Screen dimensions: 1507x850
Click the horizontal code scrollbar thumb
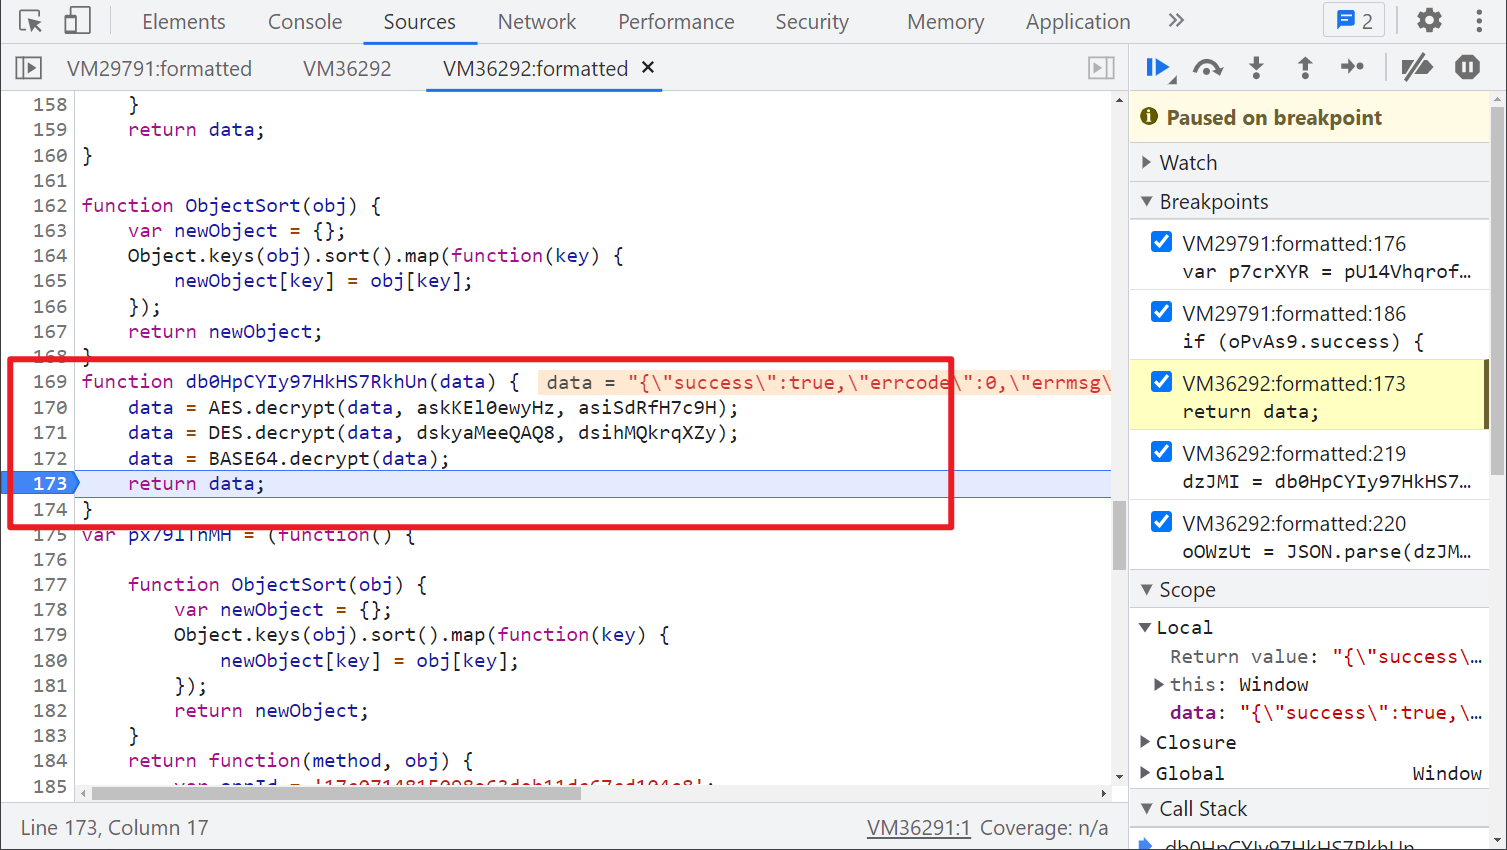point(336,793)
